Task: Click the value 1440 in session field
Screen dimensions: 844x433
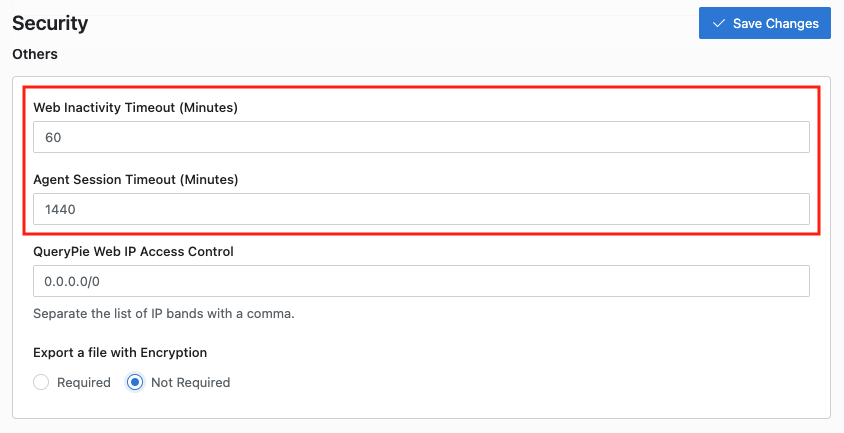Action: 60,209
